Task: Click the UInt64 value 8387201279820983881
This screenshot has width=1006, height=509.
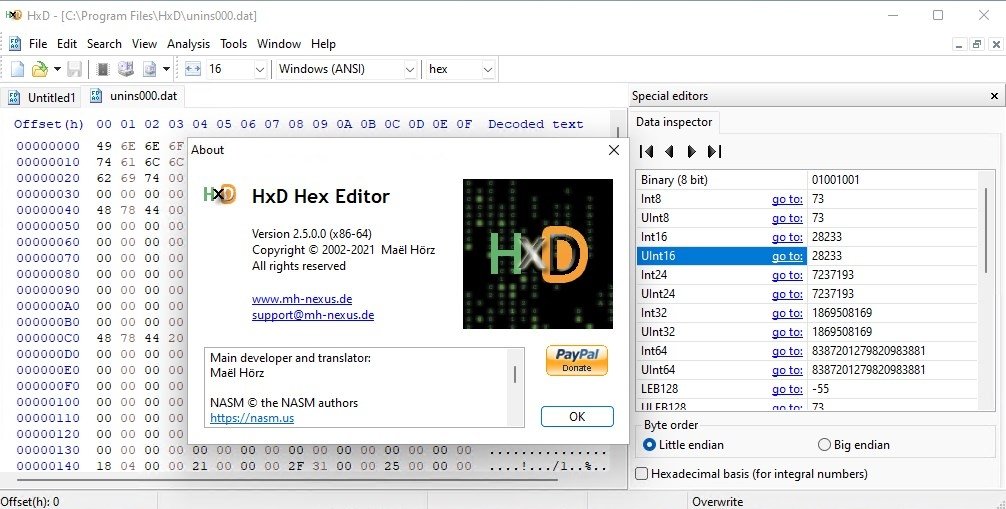Action: click(x=868, y=370)
